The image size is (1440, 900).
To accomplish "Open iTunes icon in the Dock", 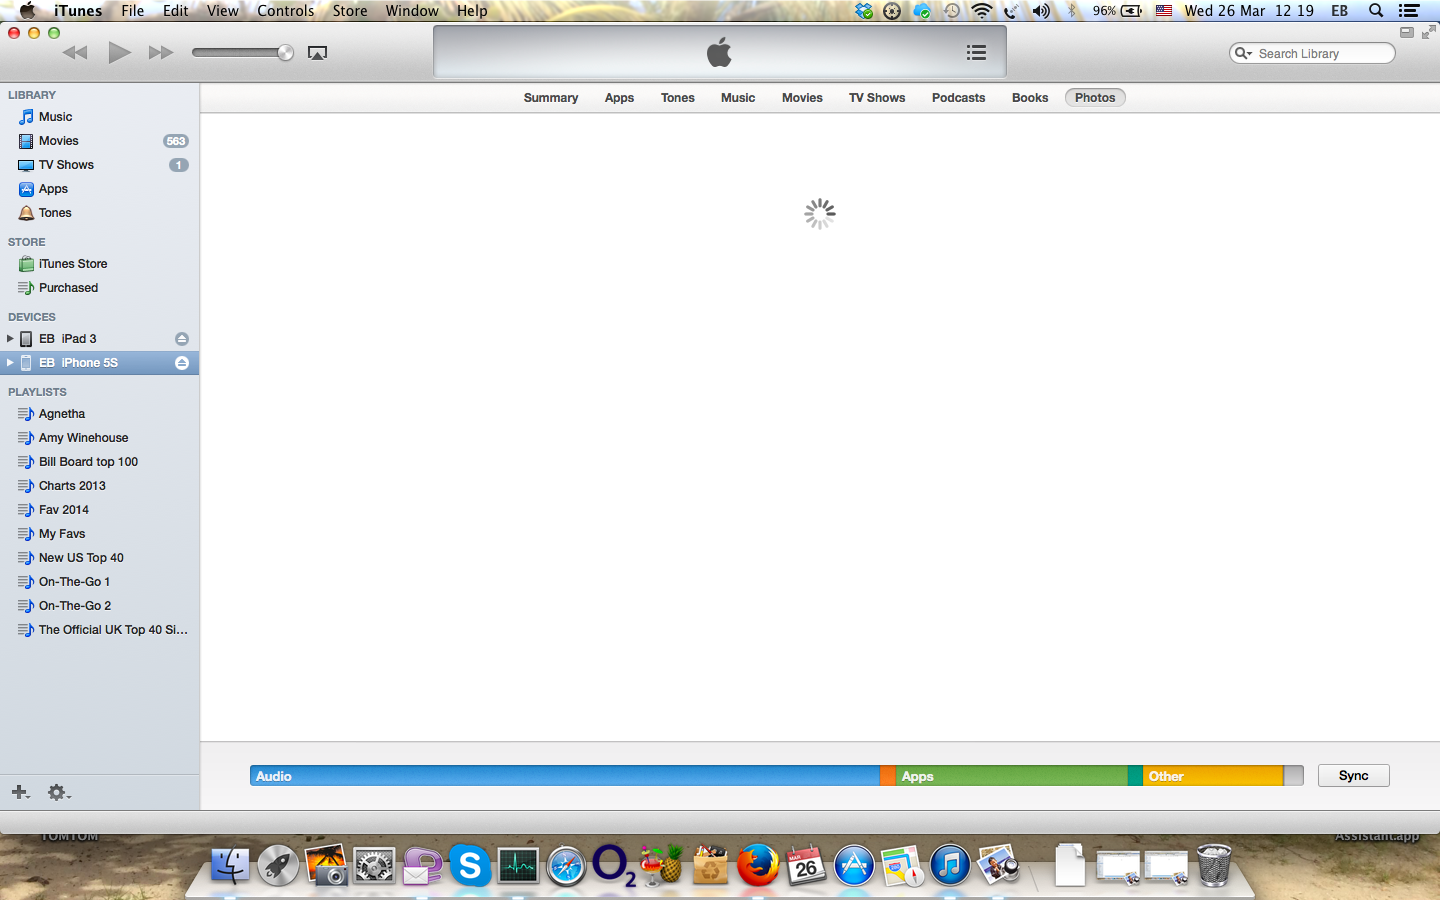I will click(950, 866).
